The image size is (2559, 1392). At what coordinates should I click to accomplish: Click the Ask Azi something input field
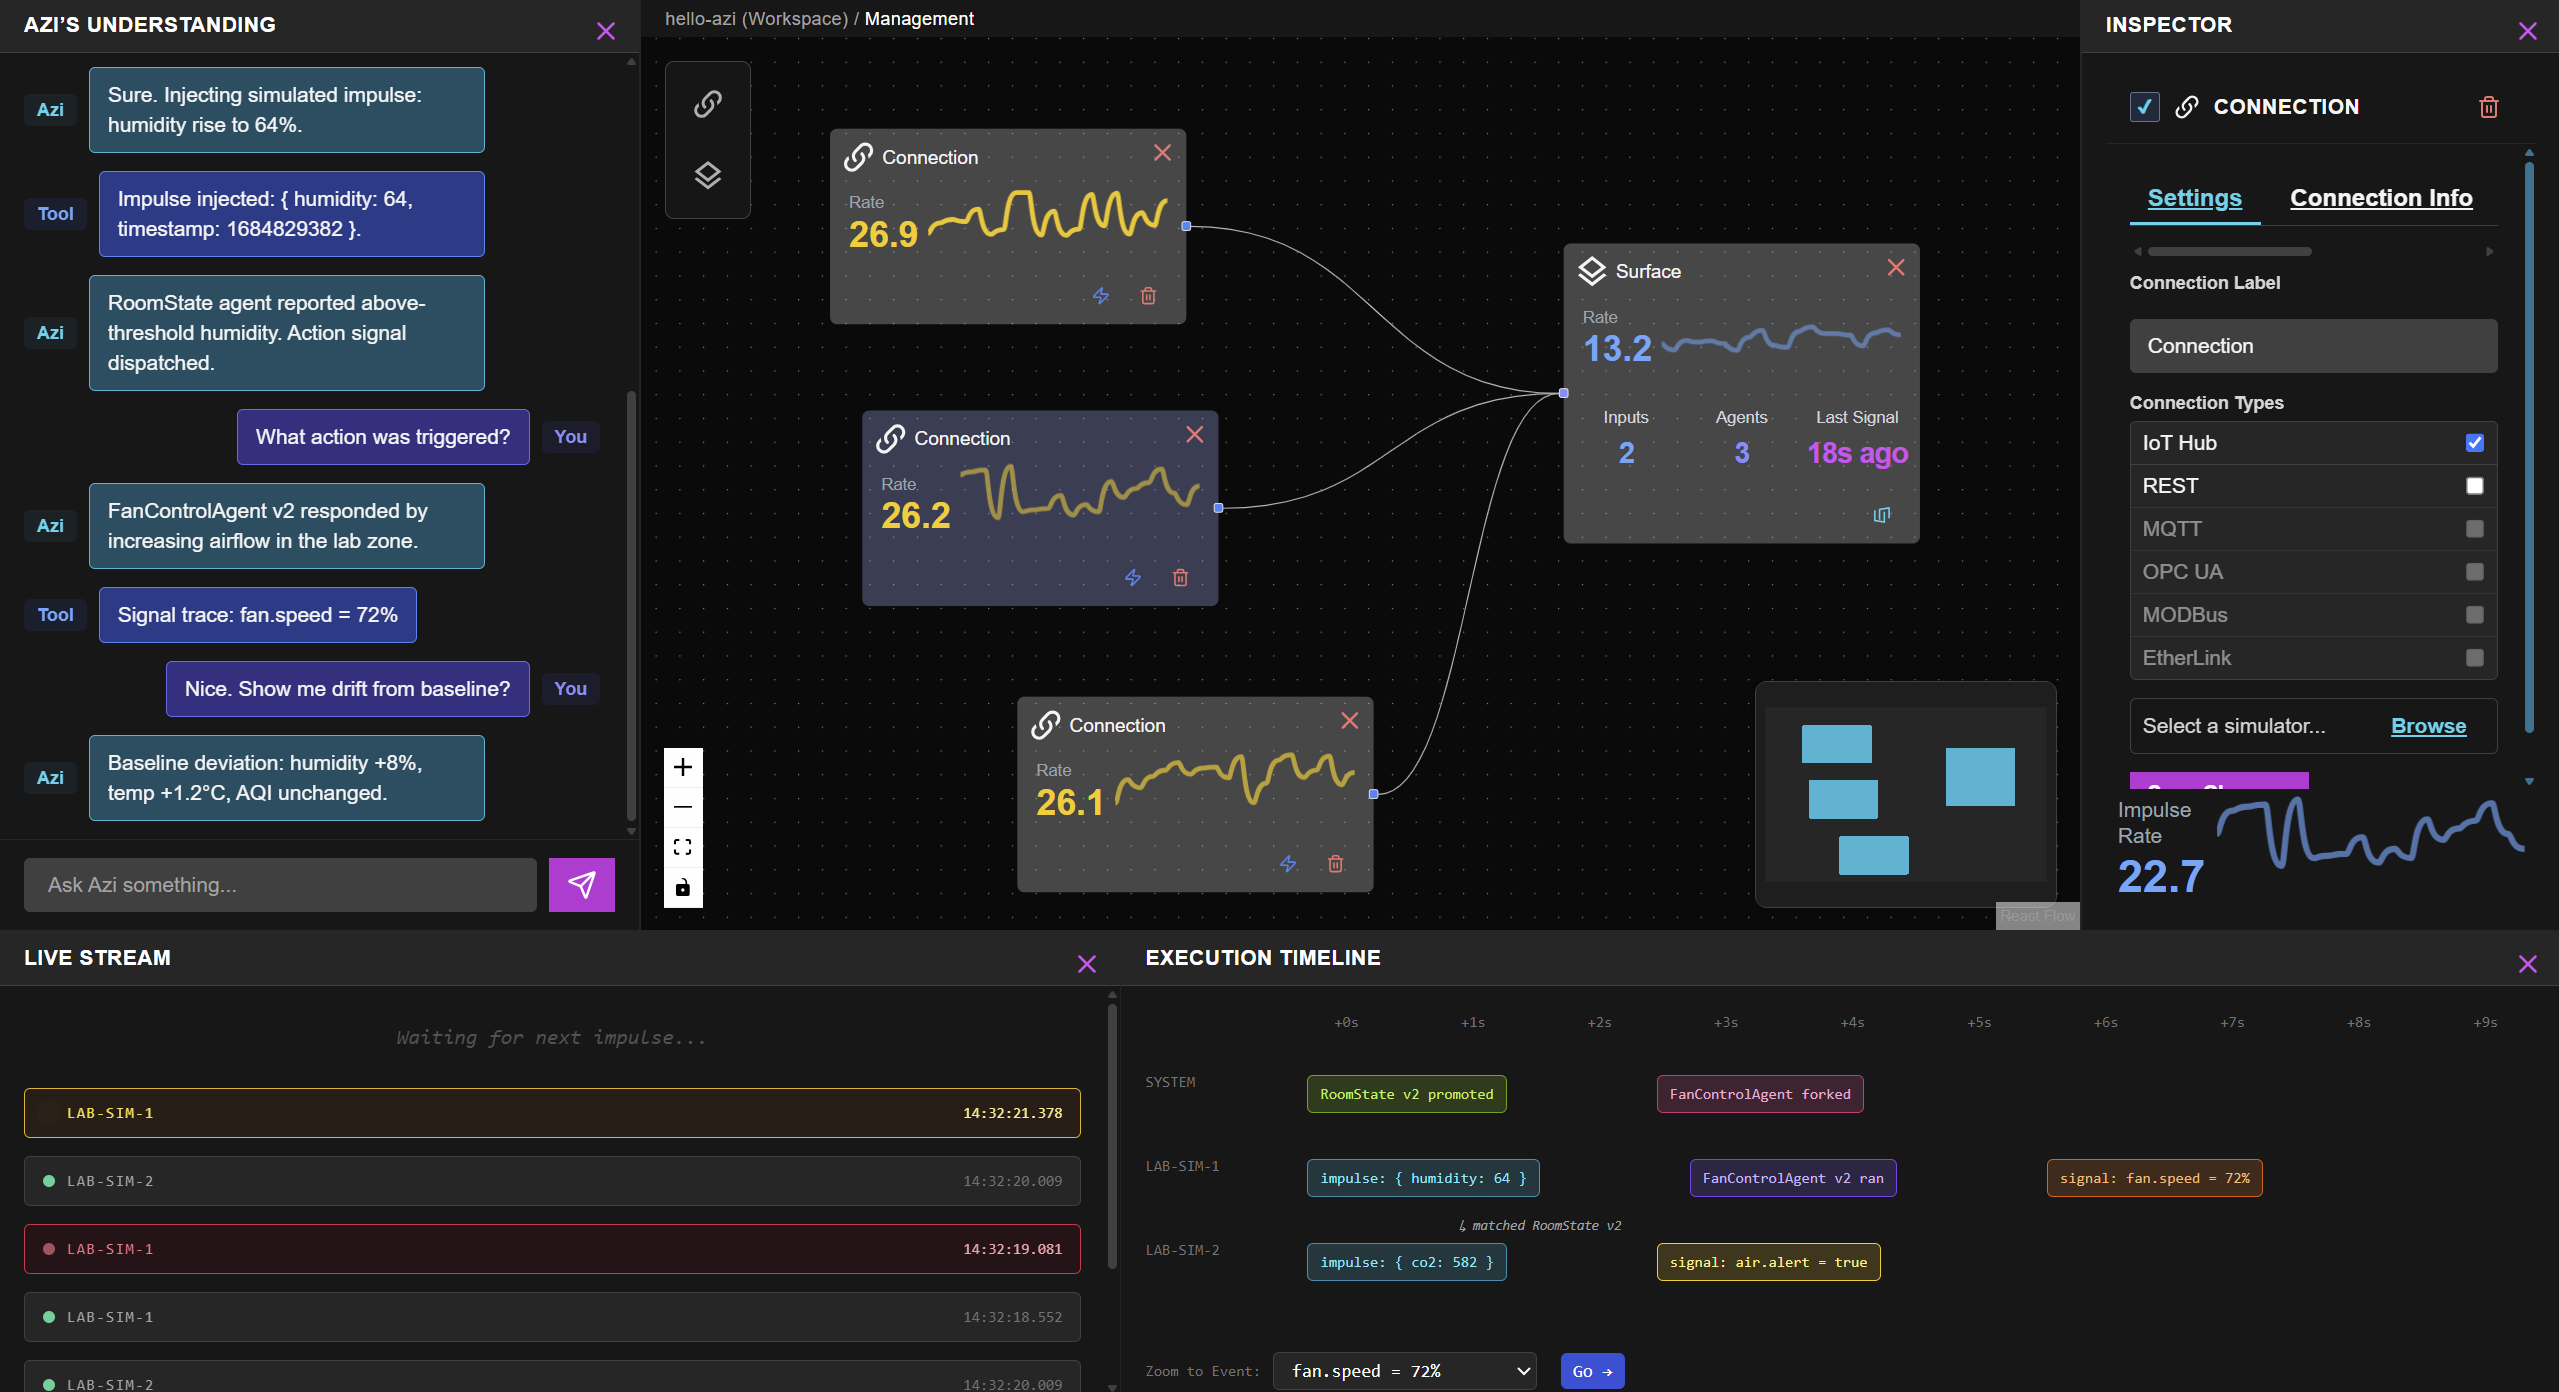pyautogui.click(x=280, y=885)
